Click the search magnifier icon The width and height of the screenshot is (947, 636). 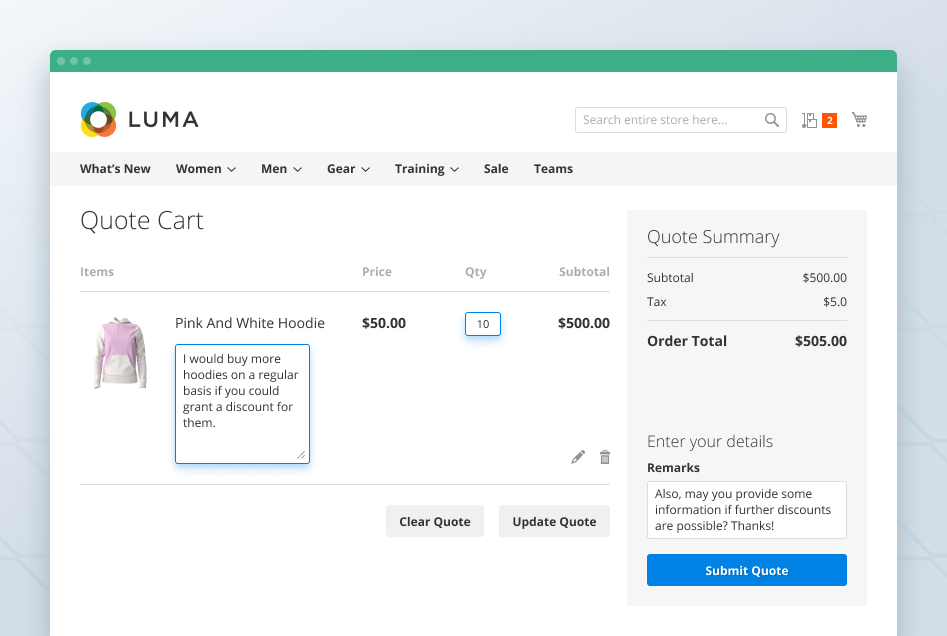[x=771, y=120]
